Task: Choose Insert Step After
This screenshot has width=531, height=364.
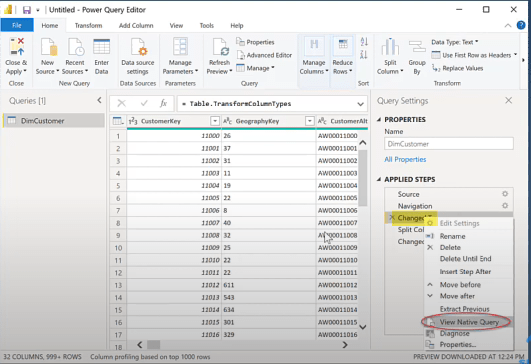Action: point(469,272)
